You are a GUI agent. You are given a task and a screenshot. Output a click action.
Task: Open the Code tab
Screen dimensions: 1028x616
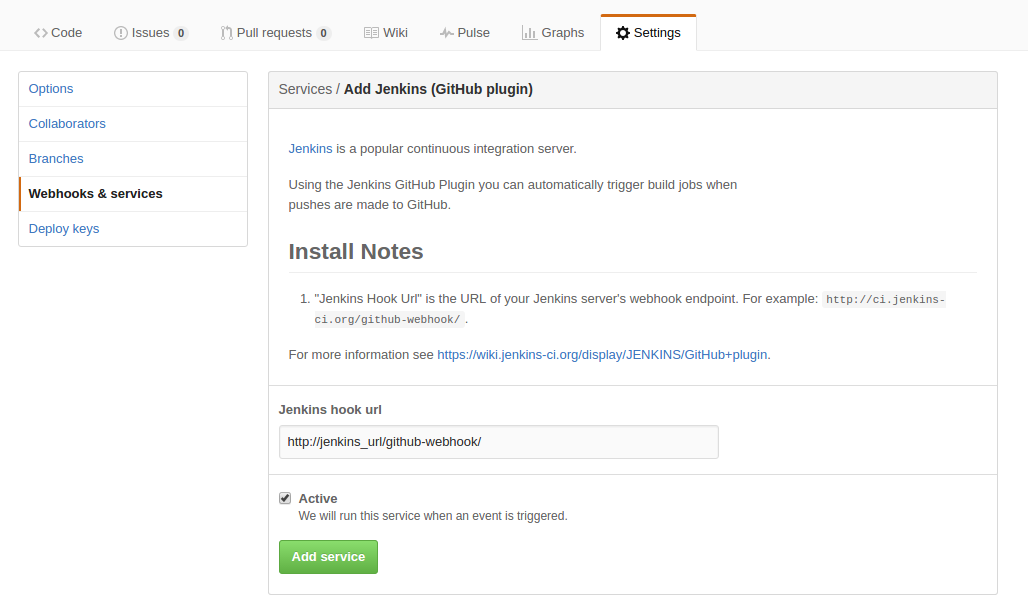(x=58, y=33)
